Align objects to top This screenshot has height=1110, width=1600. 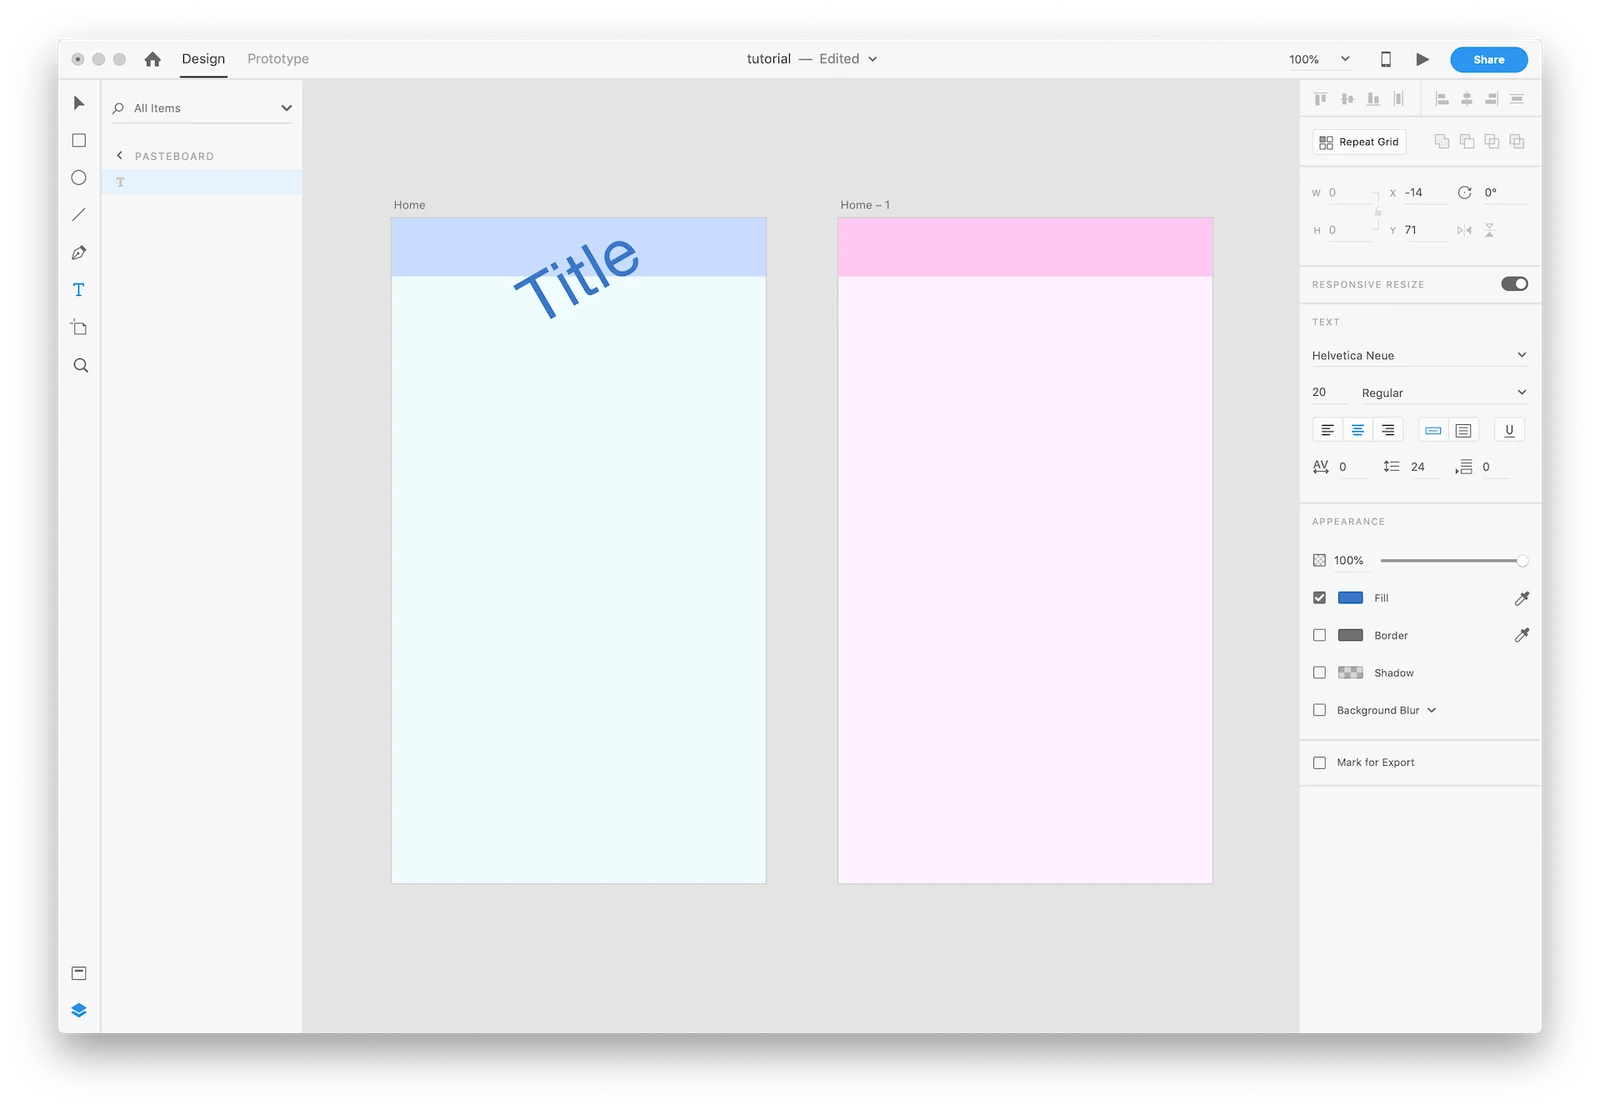coord(1321,99)
